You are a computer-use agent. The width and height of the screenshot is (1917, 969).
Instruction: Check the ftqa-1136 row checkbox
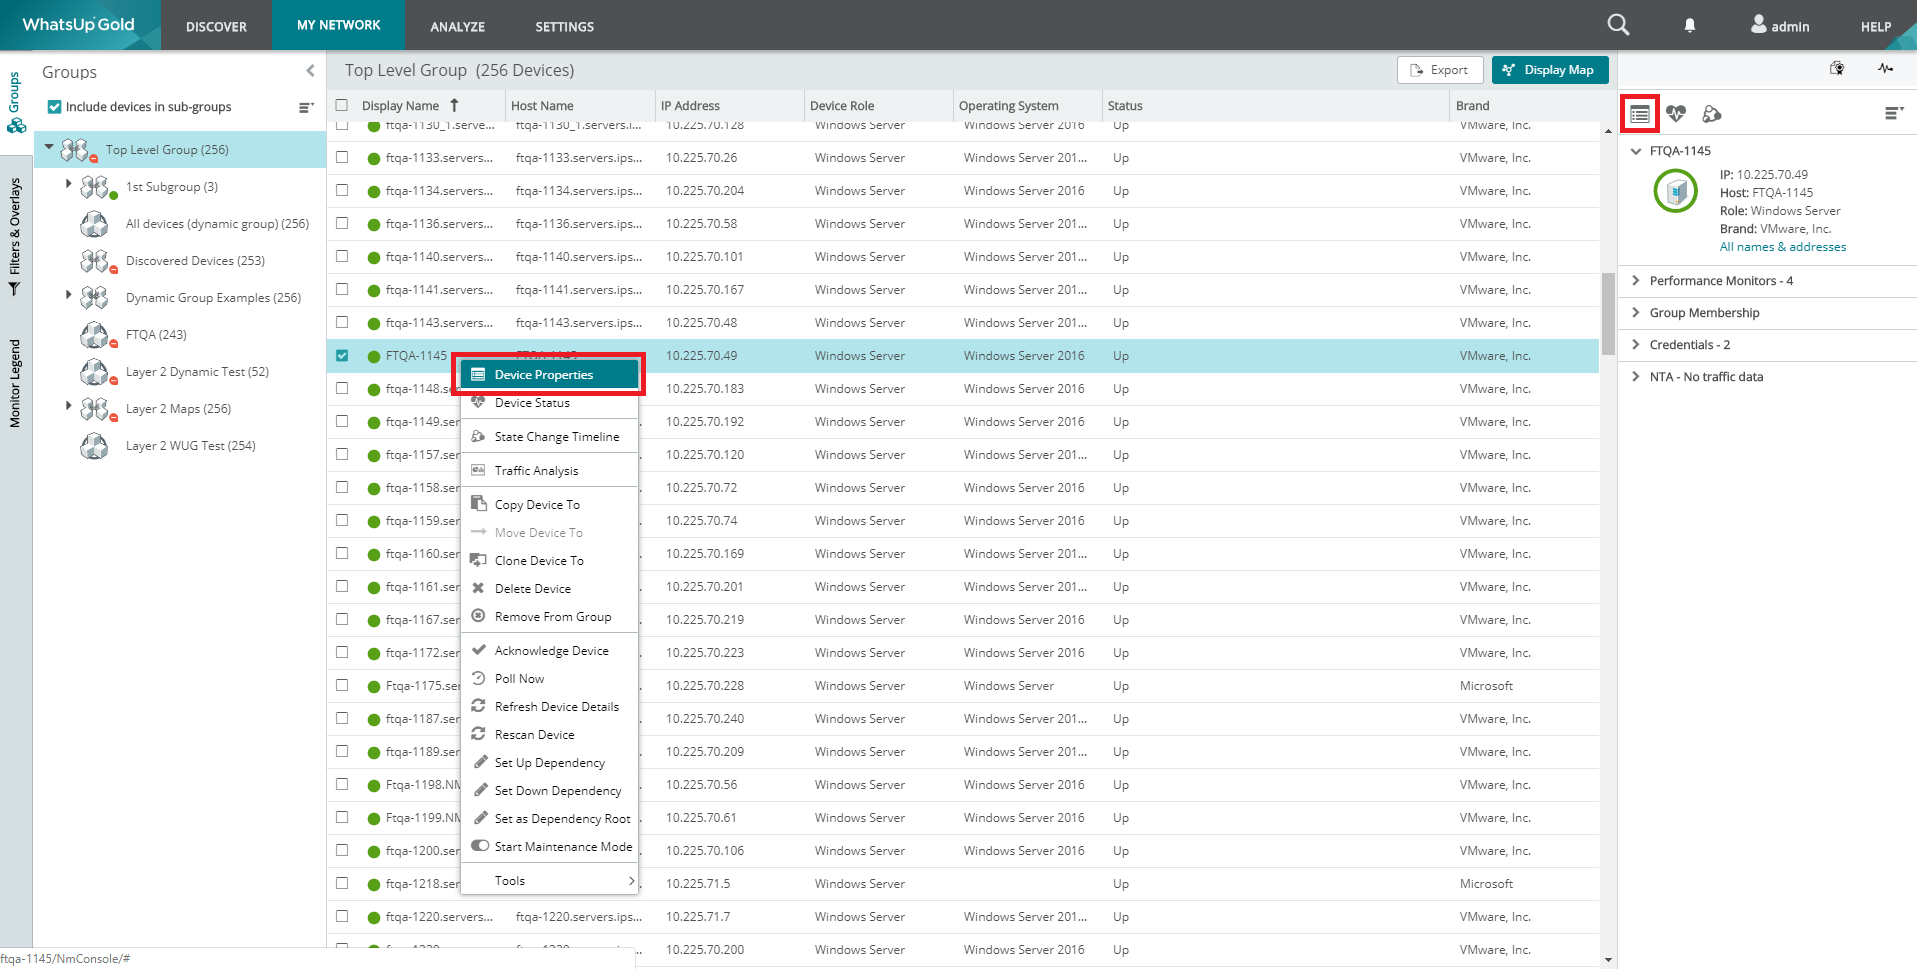coord(342,223)
